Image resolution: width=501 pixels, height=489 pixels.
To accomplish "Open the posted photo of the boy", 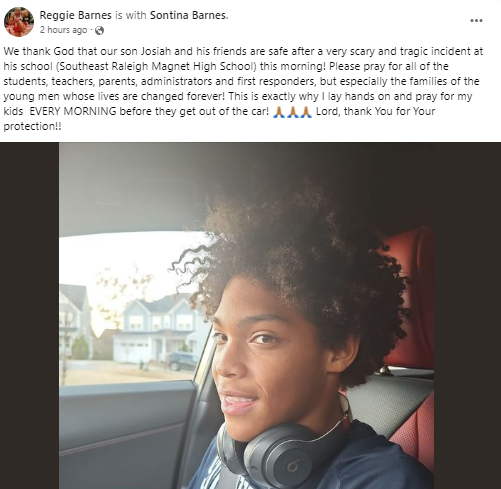I will pyautogui.click(x=247, y=316).
